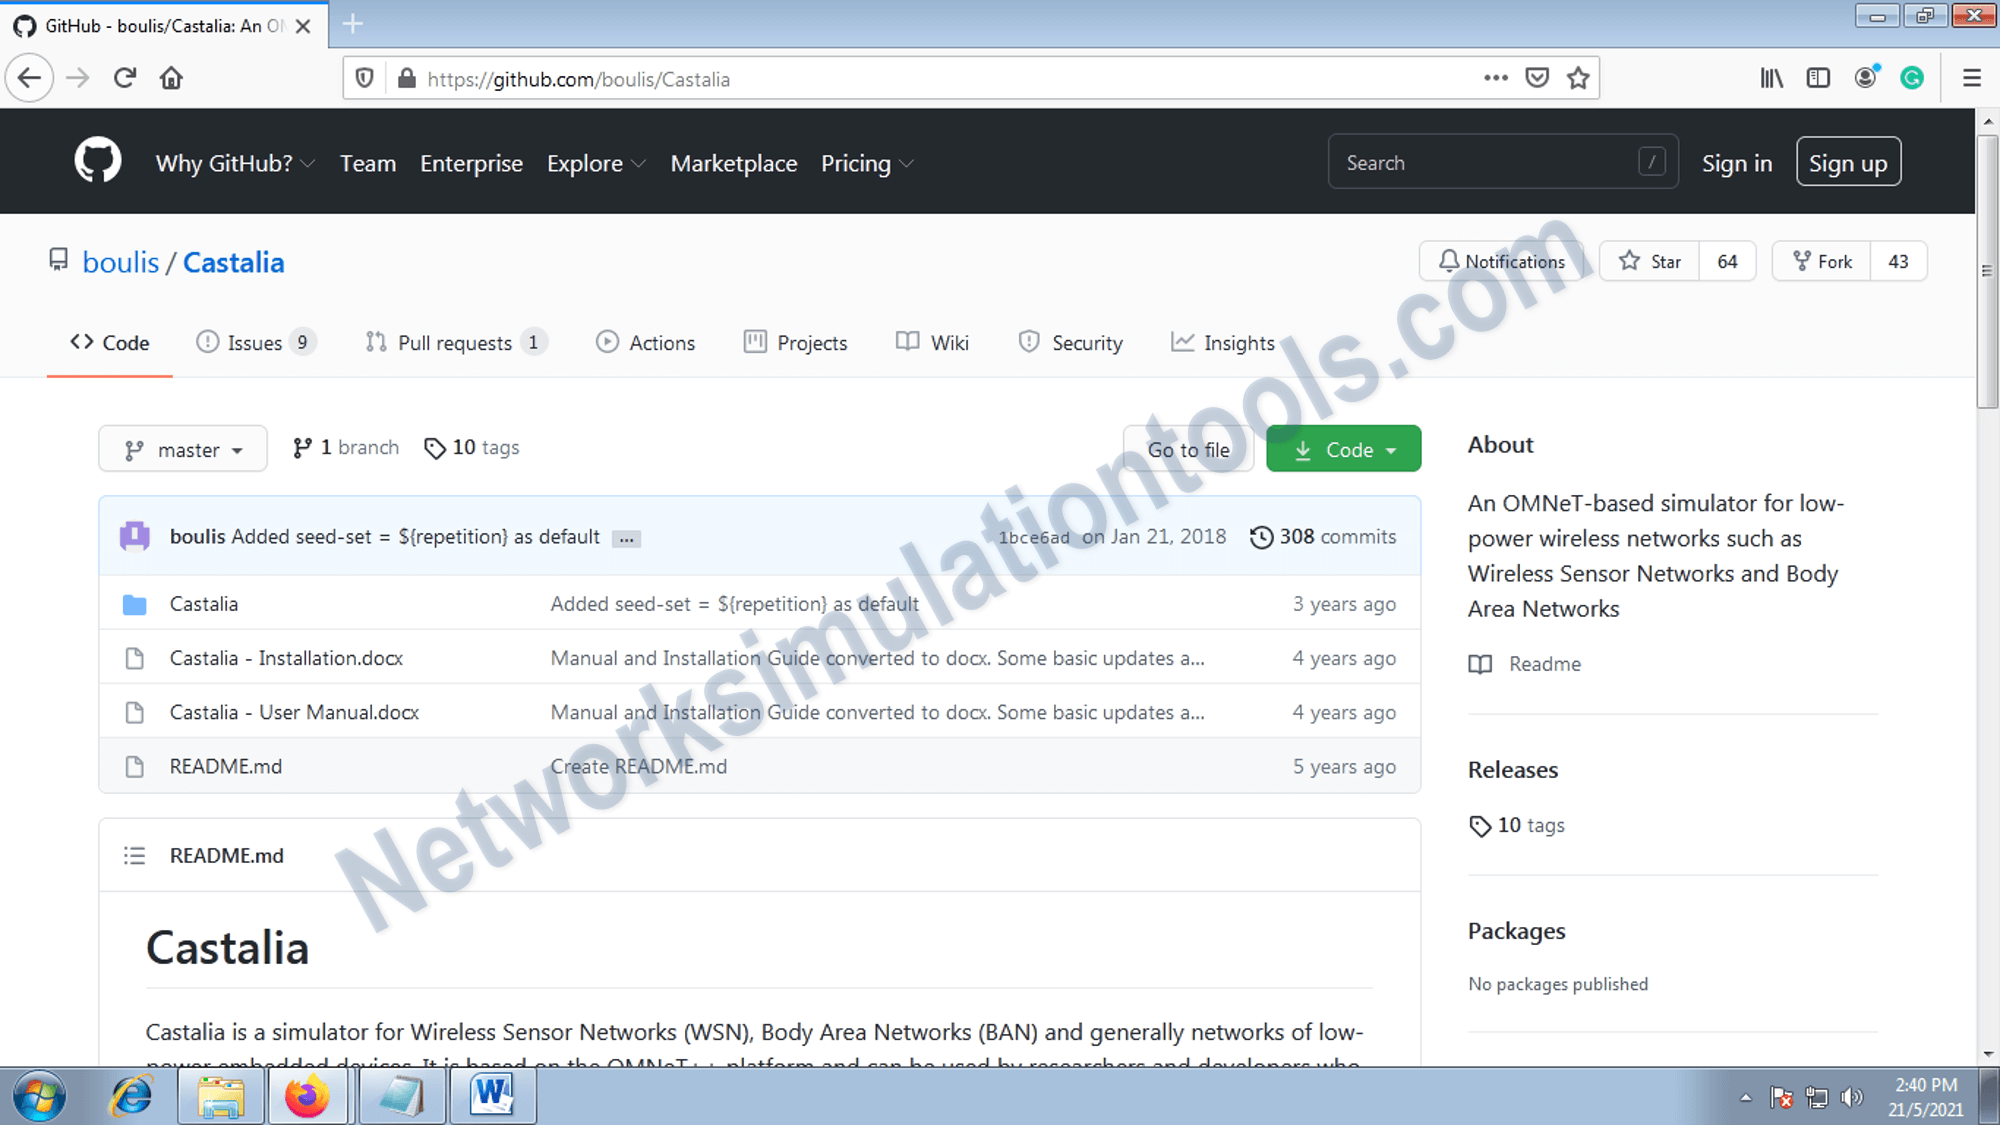
Task: Switch to the Actions tab
Action: tap(646, 343)
